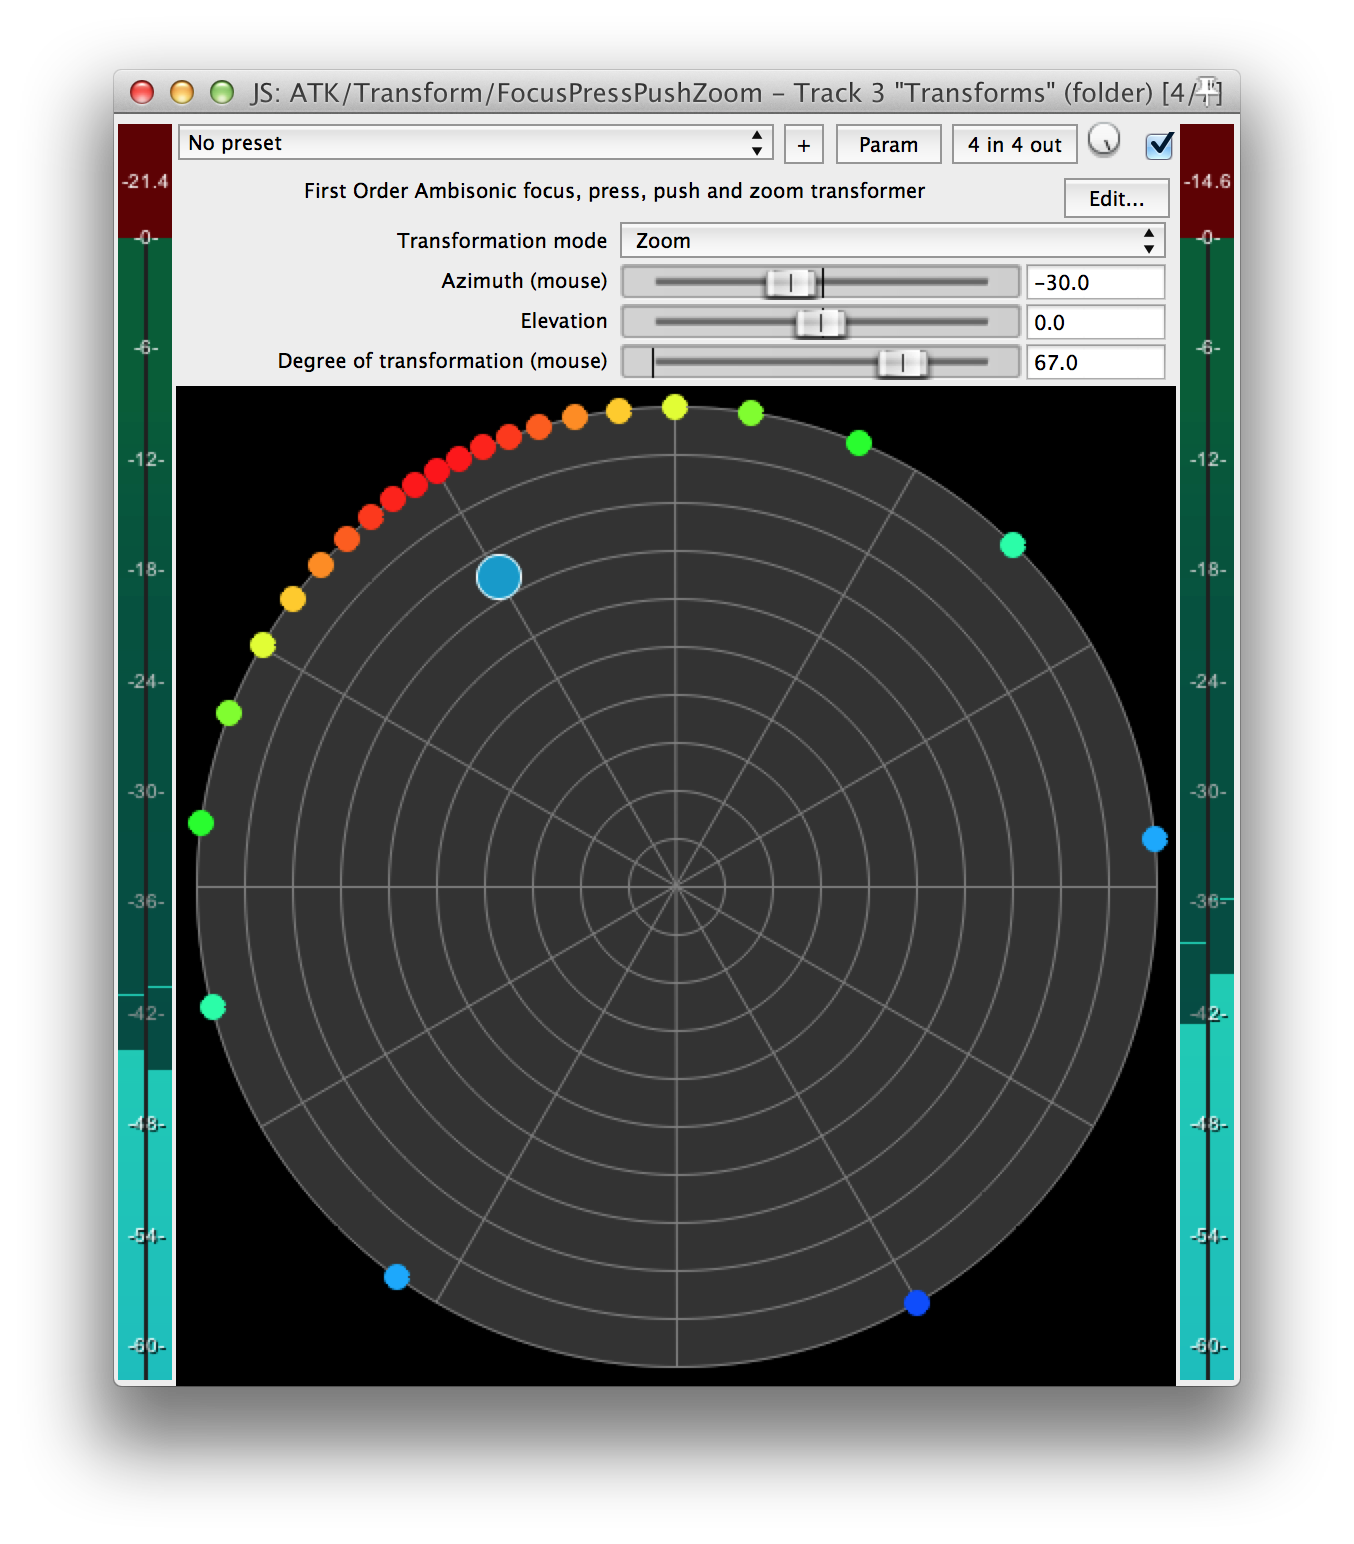Open the 'No preset' dropdown
Viewport: 1354px width, 1544px height.
pos(475,143)
